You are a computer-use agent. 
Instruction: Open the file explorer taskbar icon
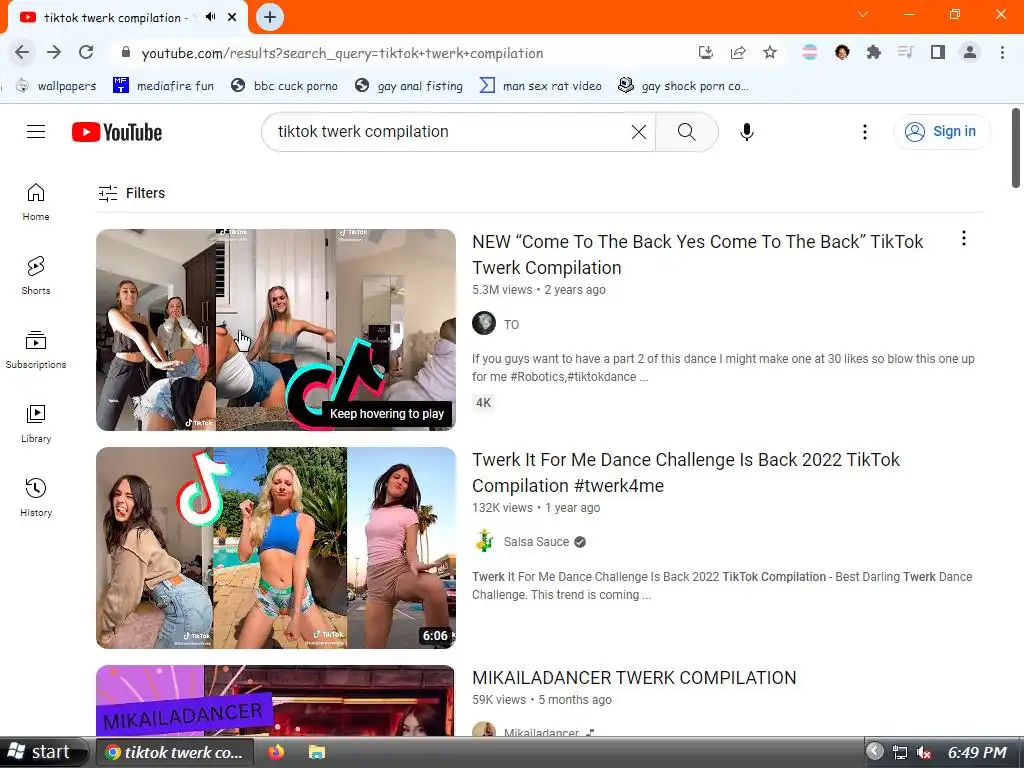317,752
